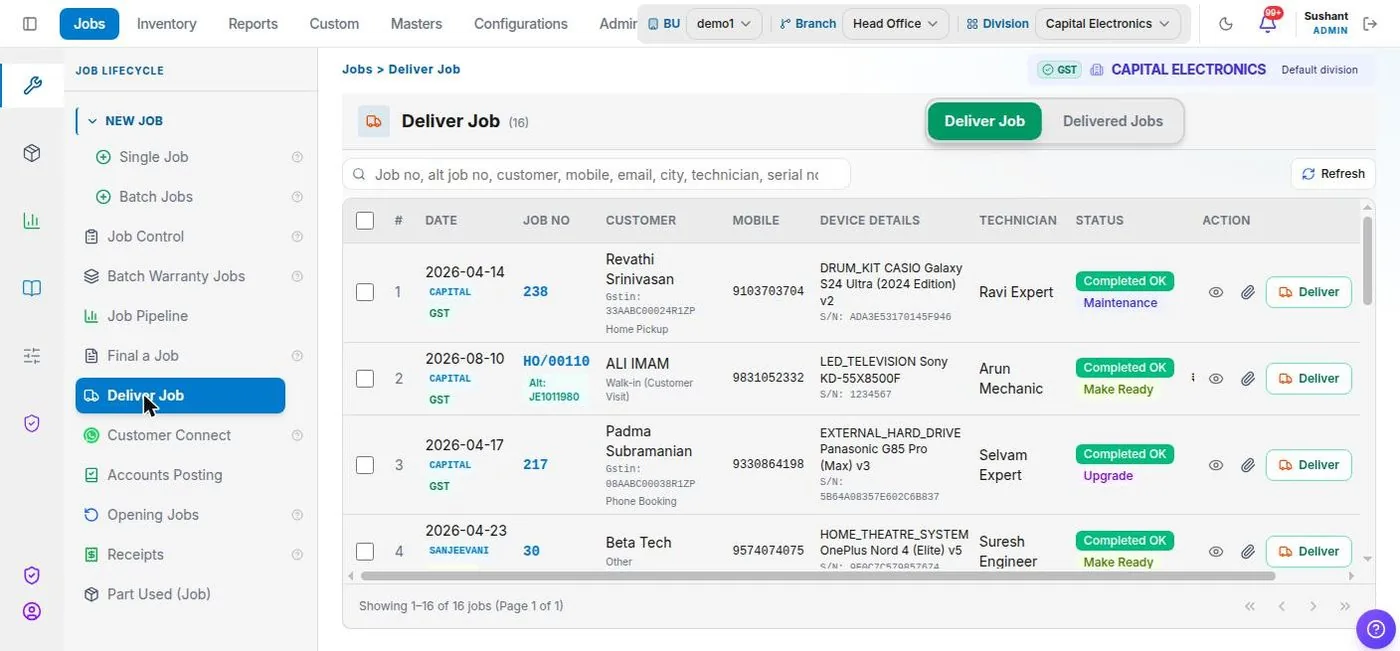Click the horizontal table scrollbar
The height and width of the screenshot is (651, 1400).
817,576
